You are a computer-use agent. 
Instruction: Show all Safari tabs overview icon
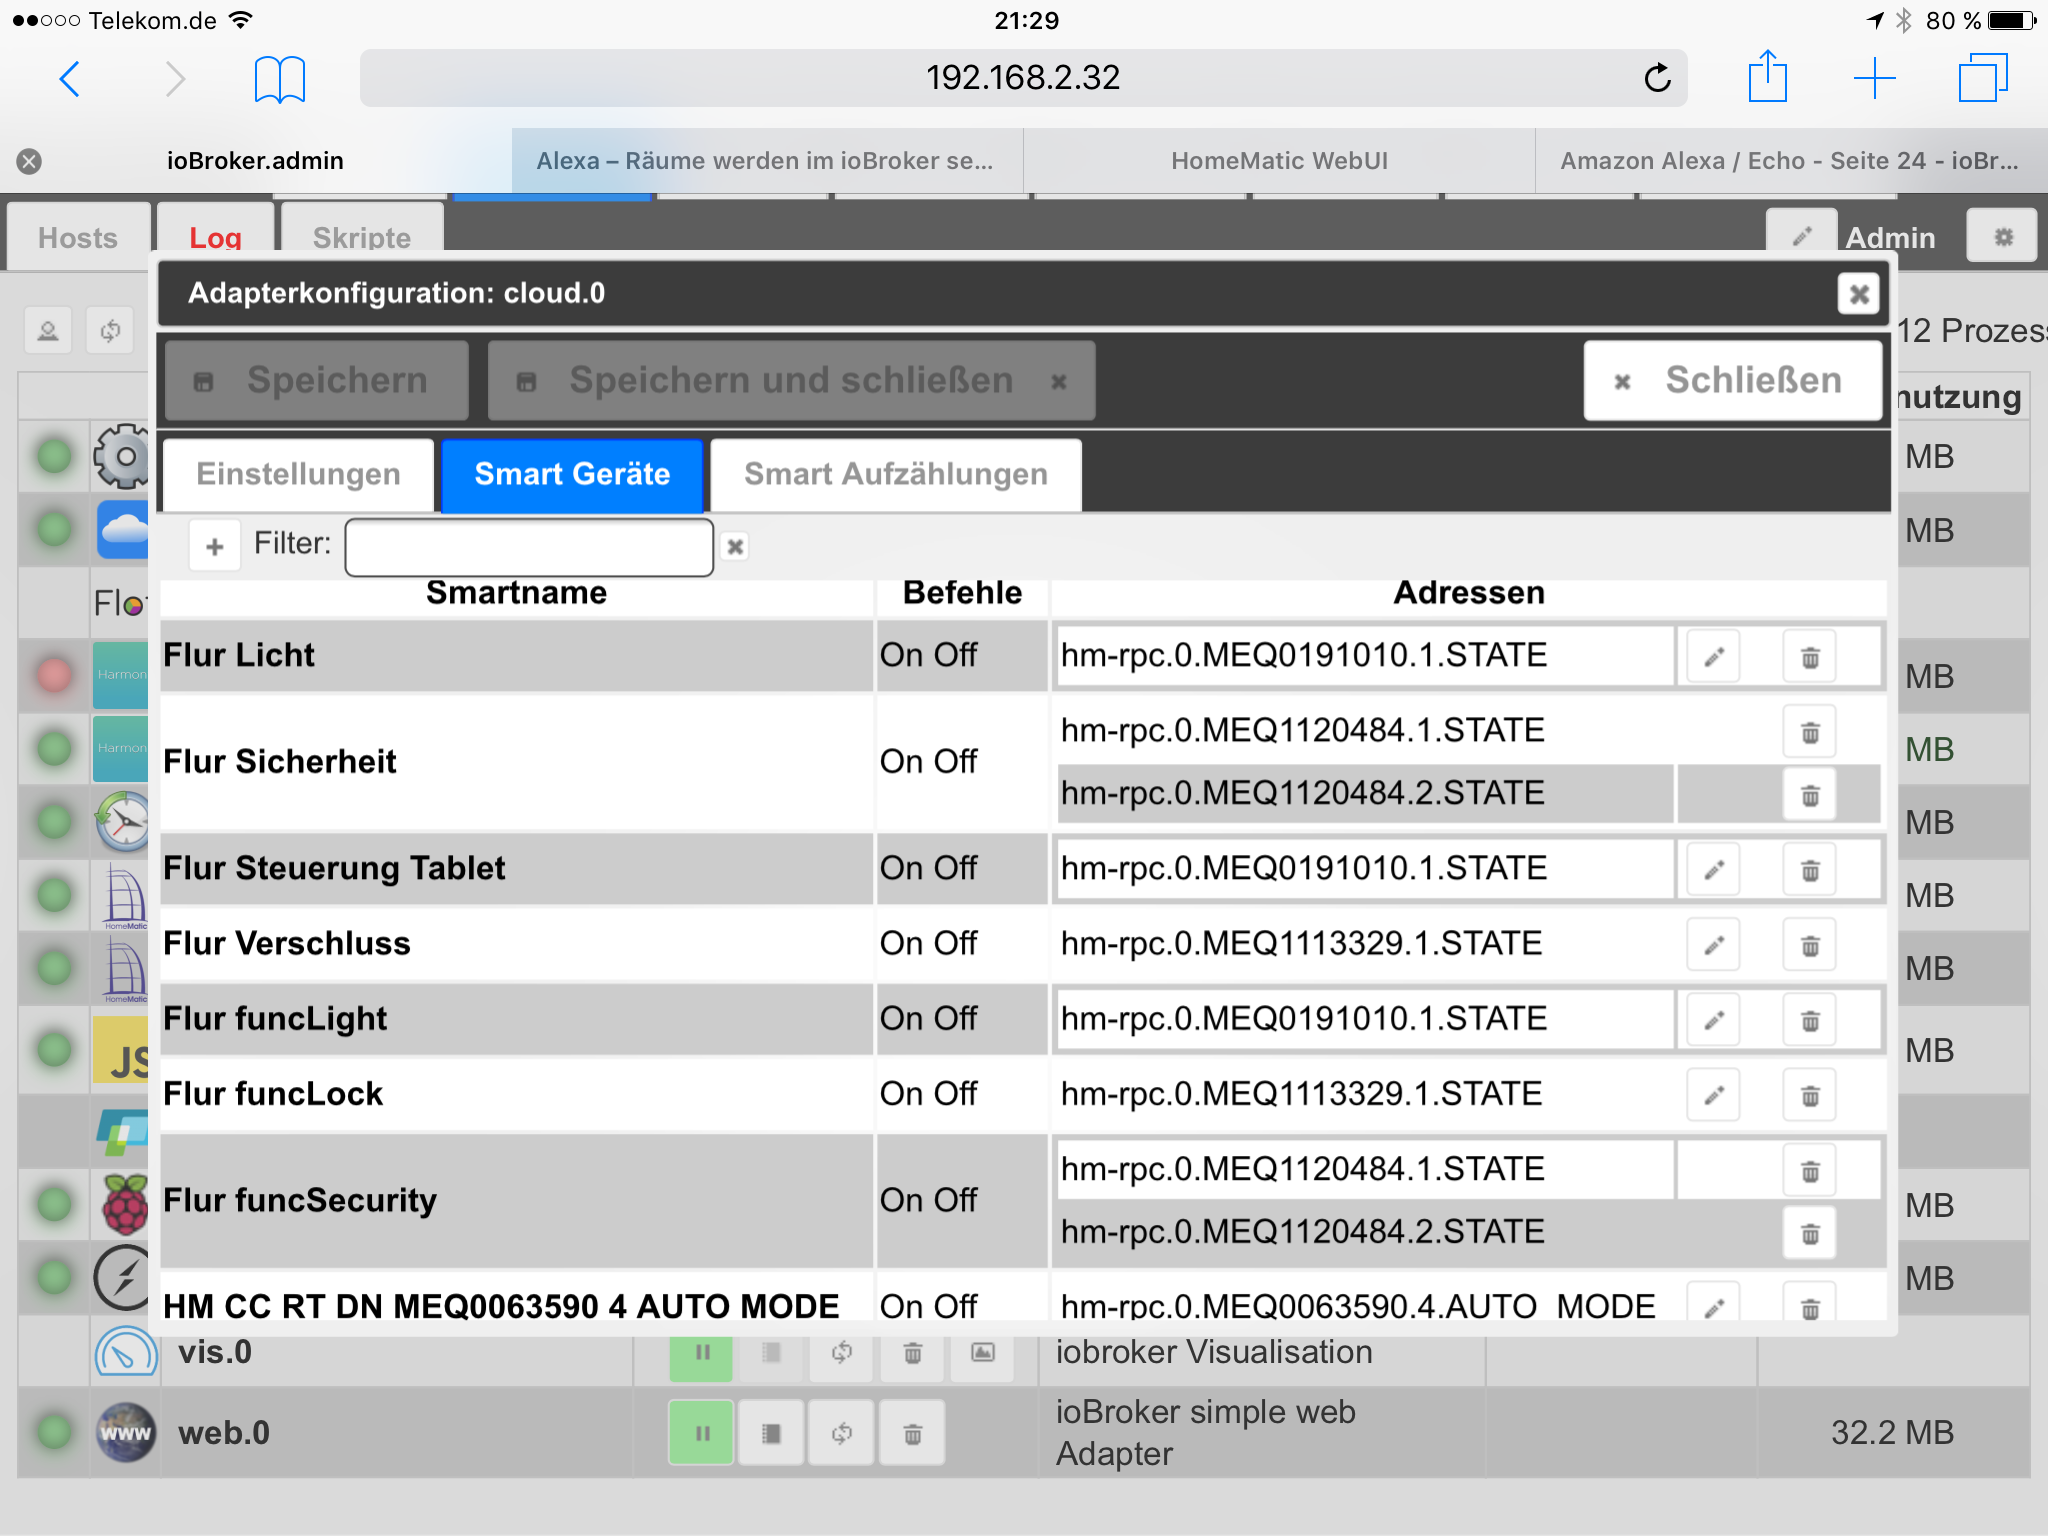(x=1982, y=78)
